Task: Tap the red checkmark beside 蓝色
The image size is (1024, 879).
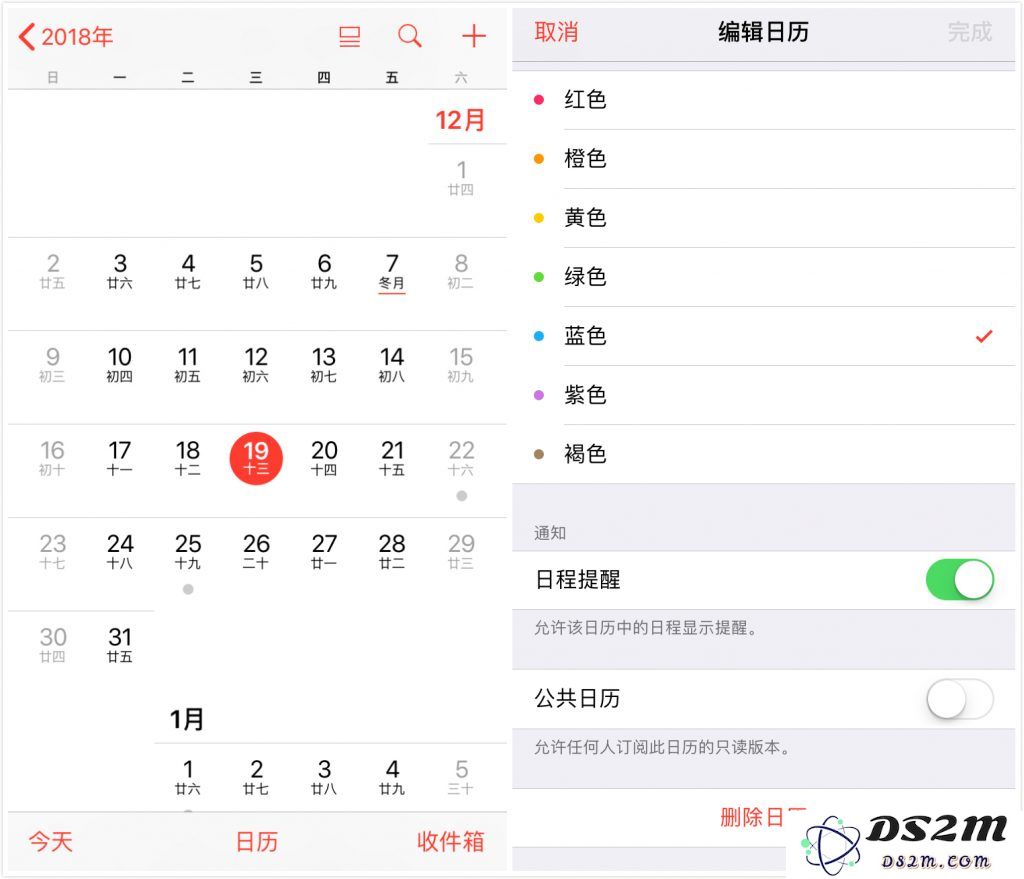Action: tap(984, 336)
